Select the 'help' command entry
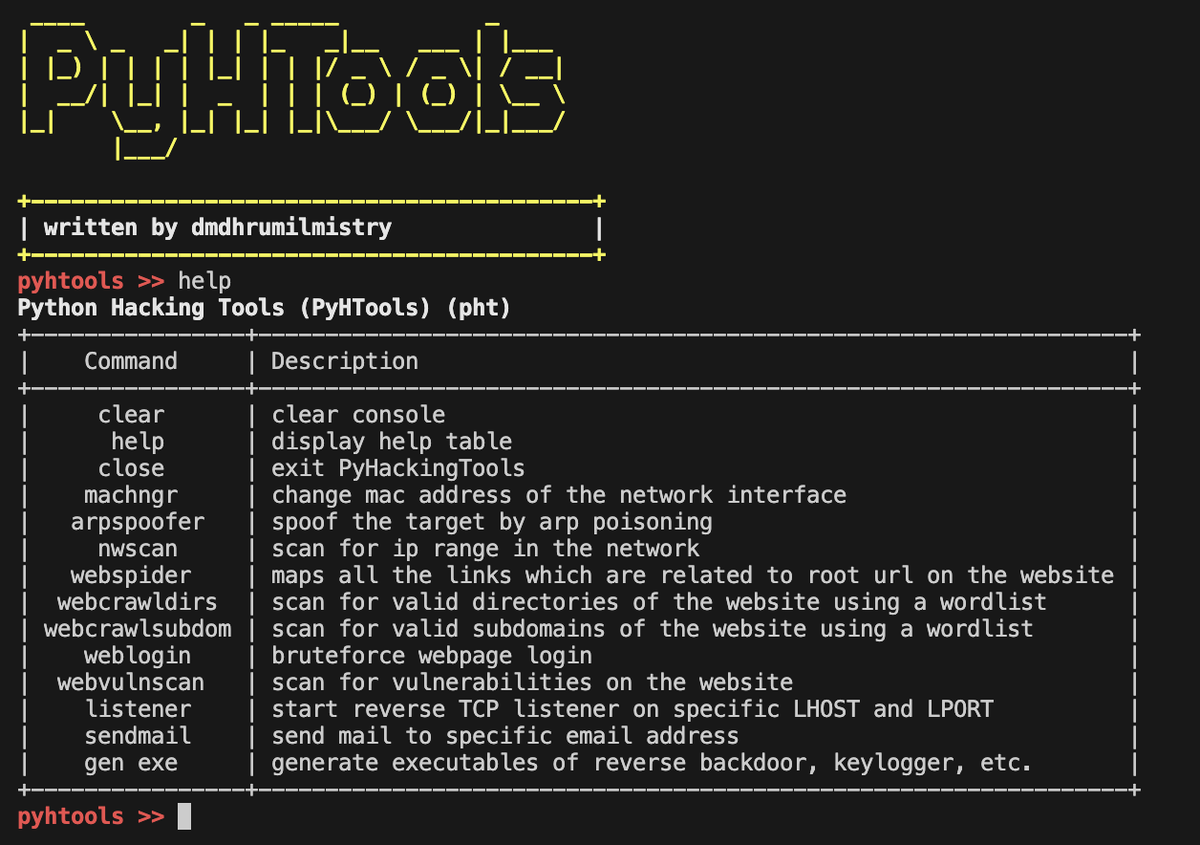Viewport: 1200px width, 845px height. 138,441
